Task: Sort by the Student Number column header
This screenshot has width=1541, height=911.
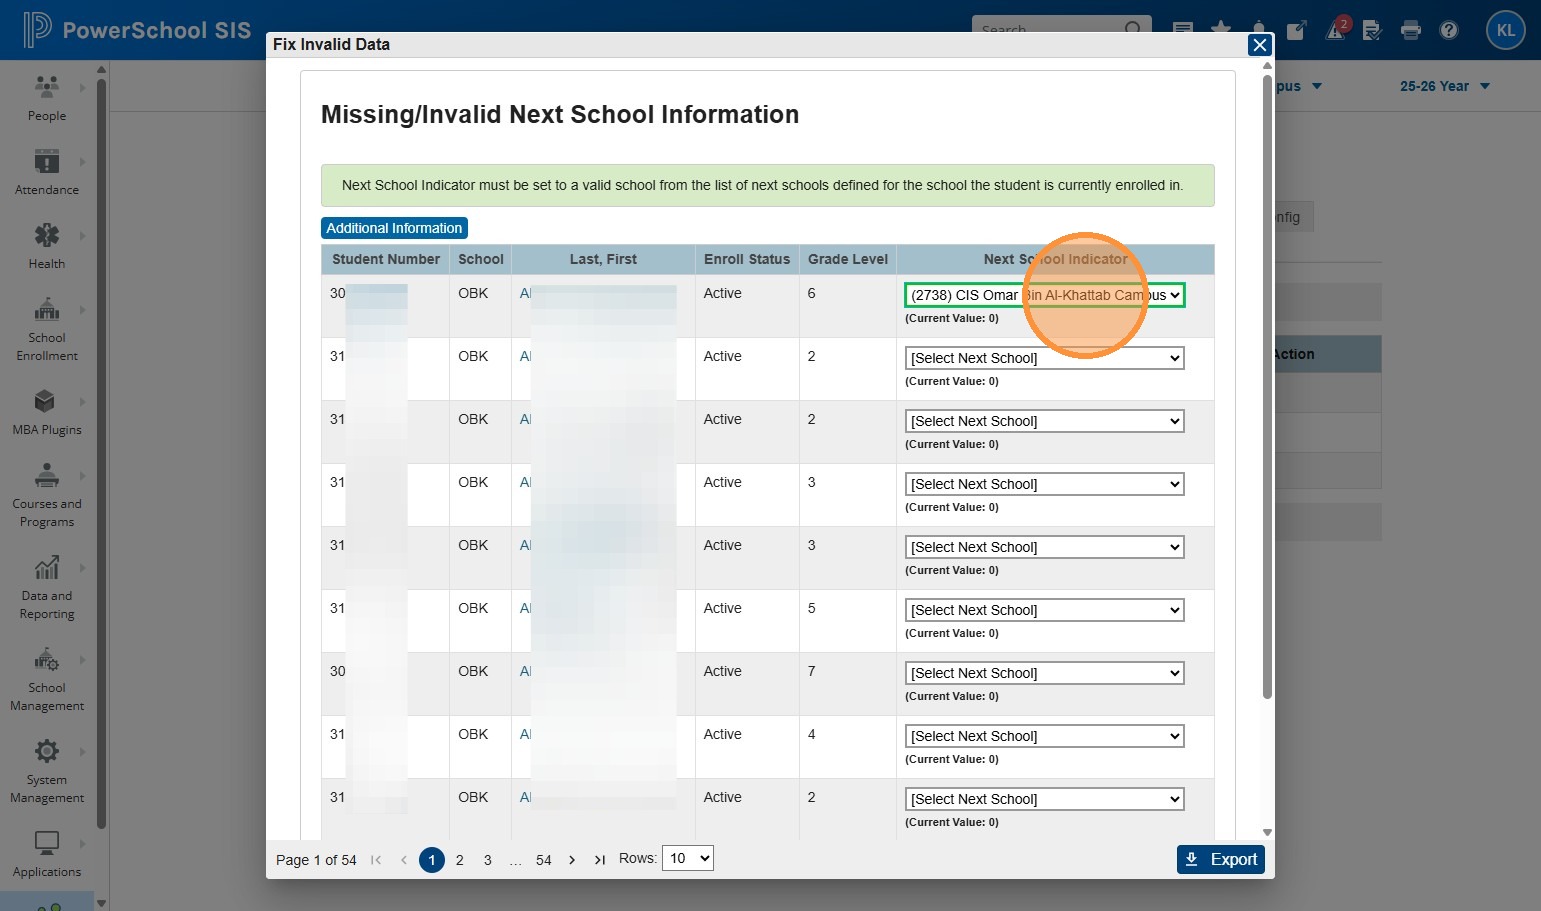Action: pyautogui.click(x=386, y=259)
